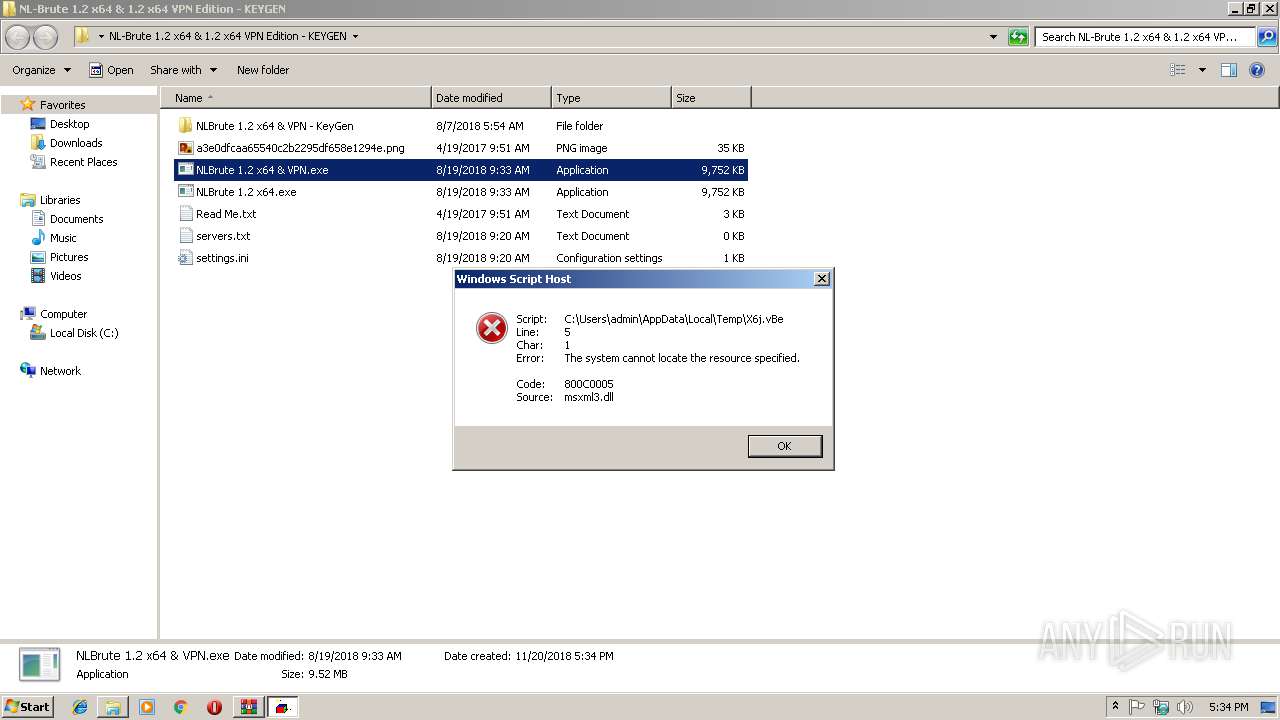Sort files by the Name column
Image resolution: width=1280 pixels, height=720 pixels.
tap(296, 98)
